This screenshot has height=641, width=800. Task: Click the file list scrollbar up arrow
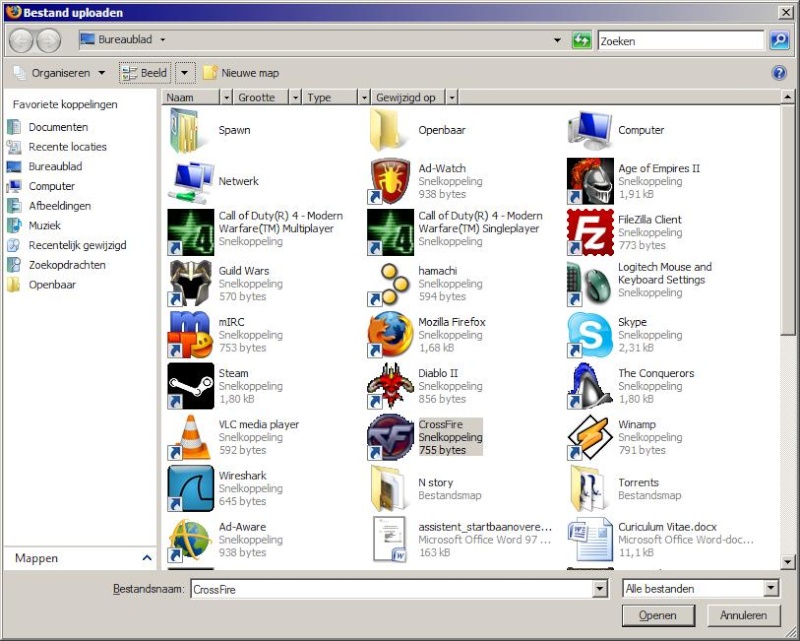tap(787, 96)
